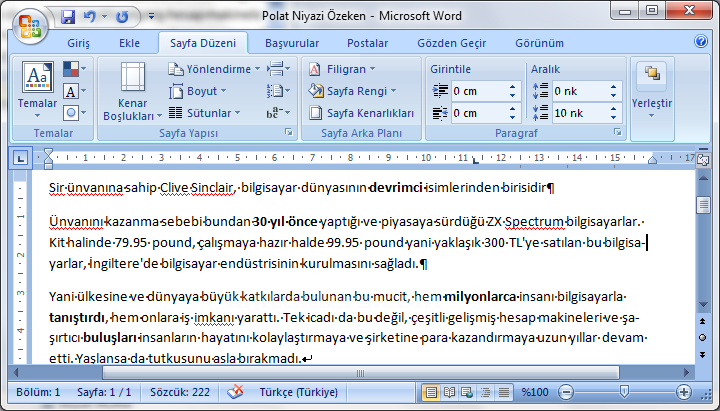Image resolution: width=720 pixels, height=411 pixels.
Task: Open page breaks dropdown icon
Action: [x=278, y=69]
